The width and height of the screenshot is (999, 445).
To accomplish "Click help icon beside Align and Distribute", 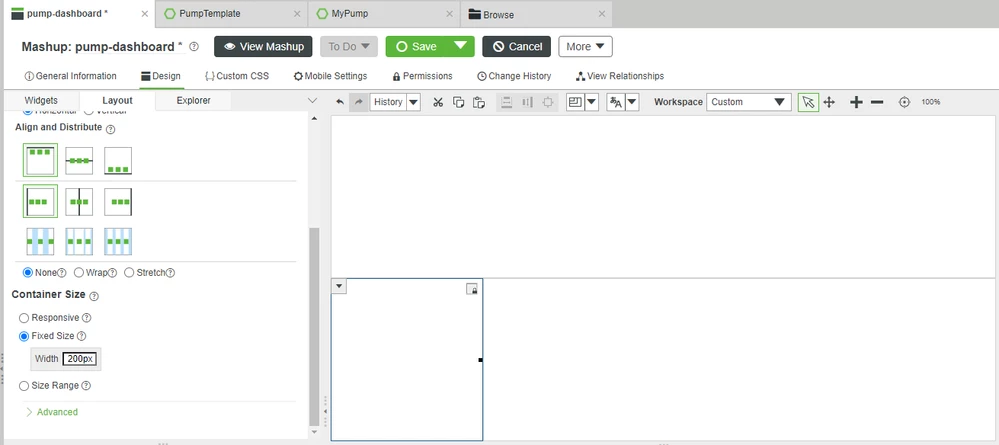I will (111, 129).
